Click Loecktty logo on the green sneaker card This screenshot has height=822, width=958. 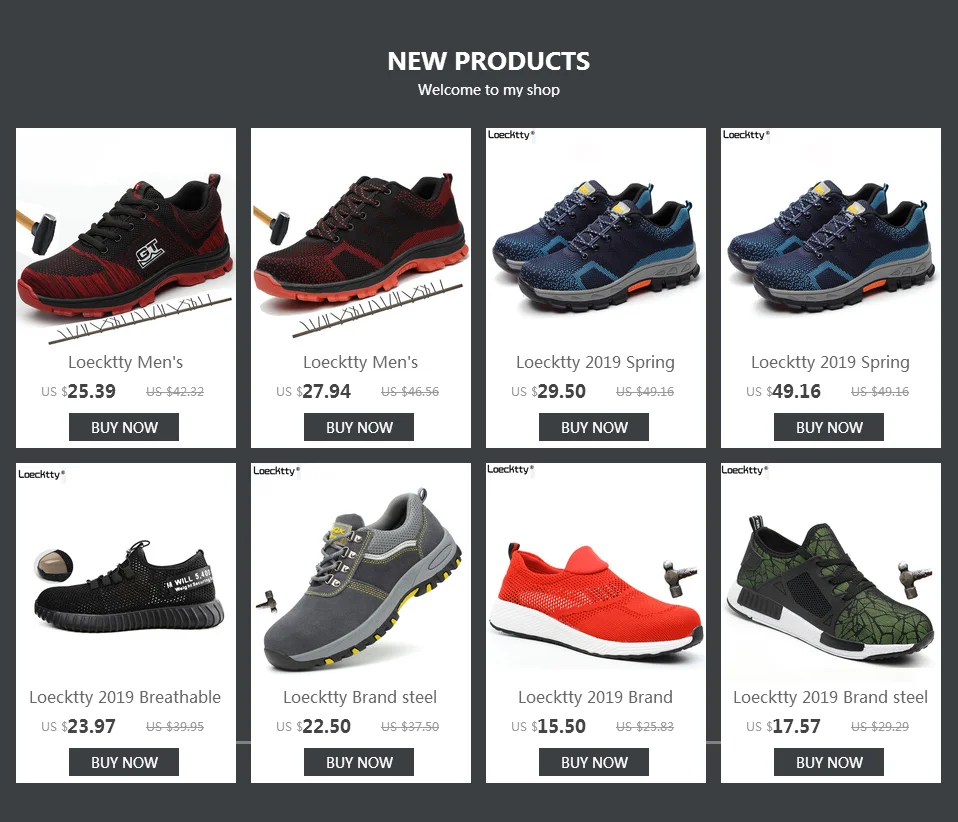(x=745, y=470)
